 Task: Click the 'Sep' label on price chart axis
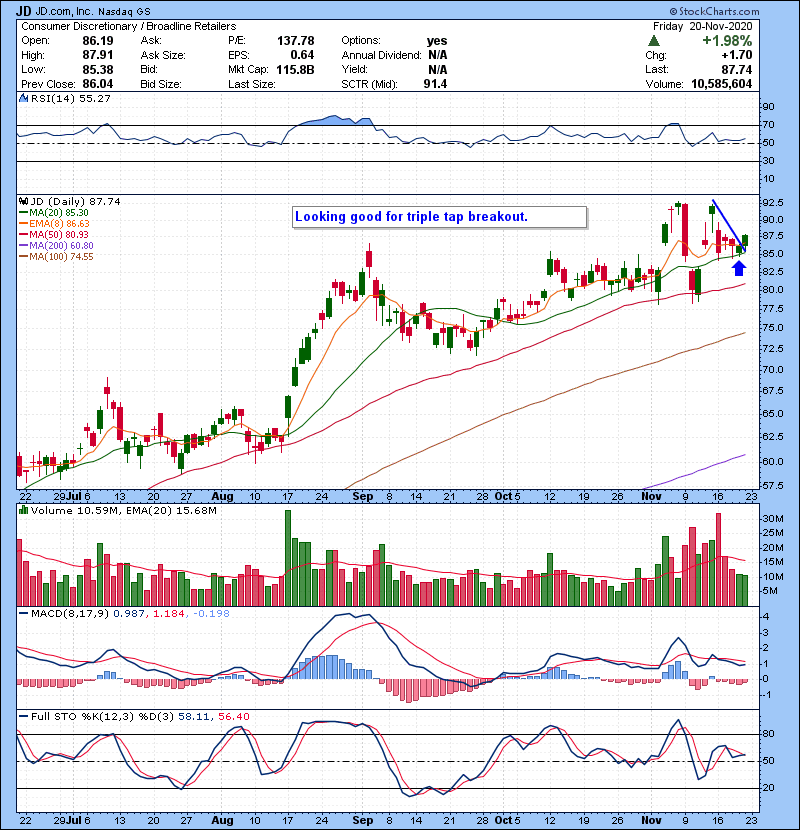[x=363, y=497]
